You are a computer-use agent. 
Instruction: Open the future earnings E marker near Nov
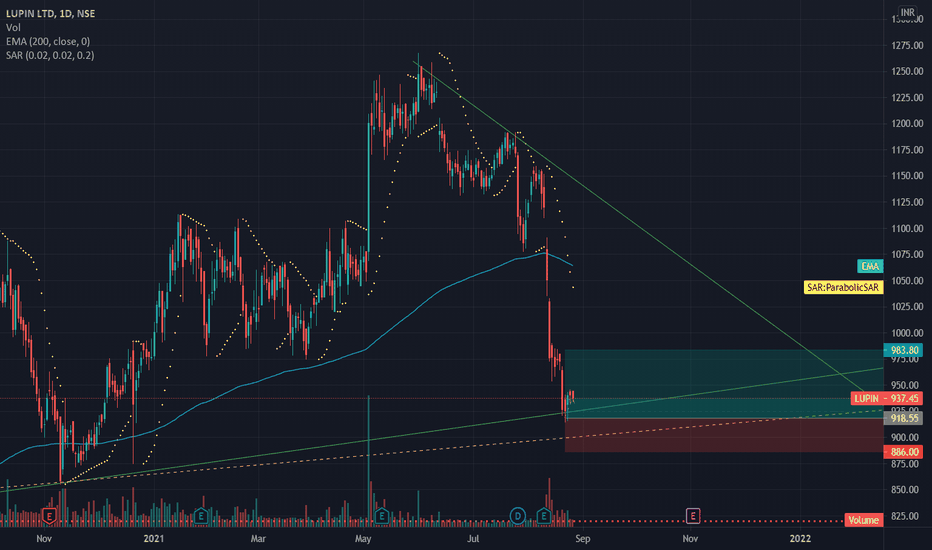pyautogui.click(x=692, y=516)
